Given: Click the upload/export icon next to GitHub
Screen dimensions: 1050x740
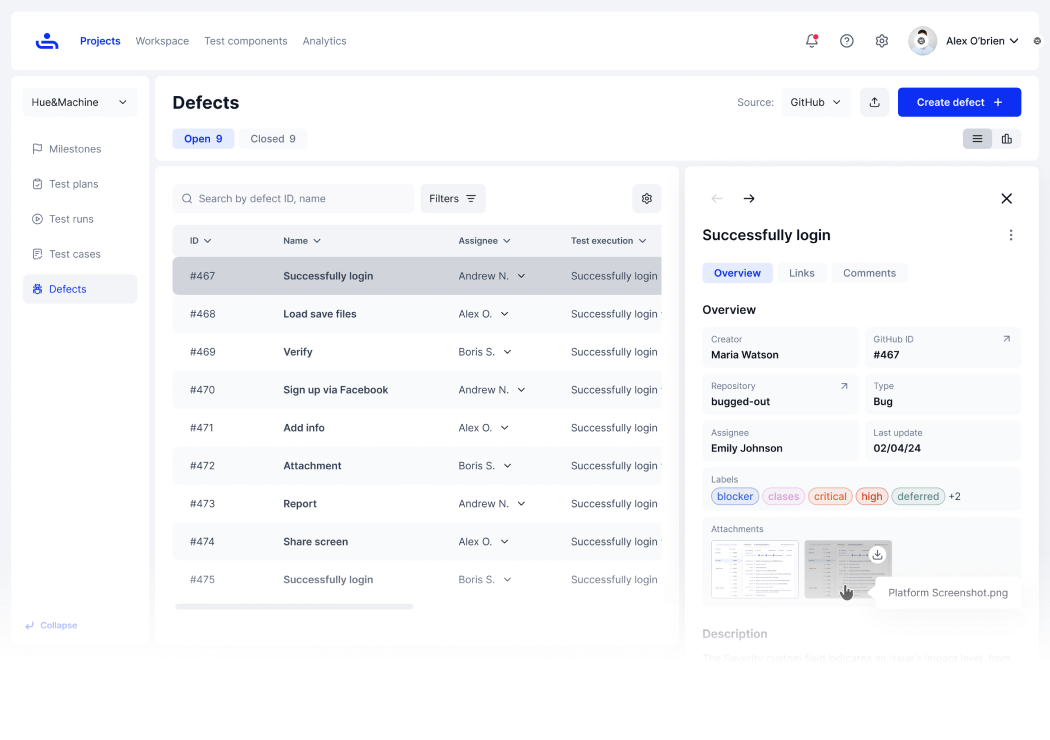Looking at the screenshot, I should (x=875, y=102).
